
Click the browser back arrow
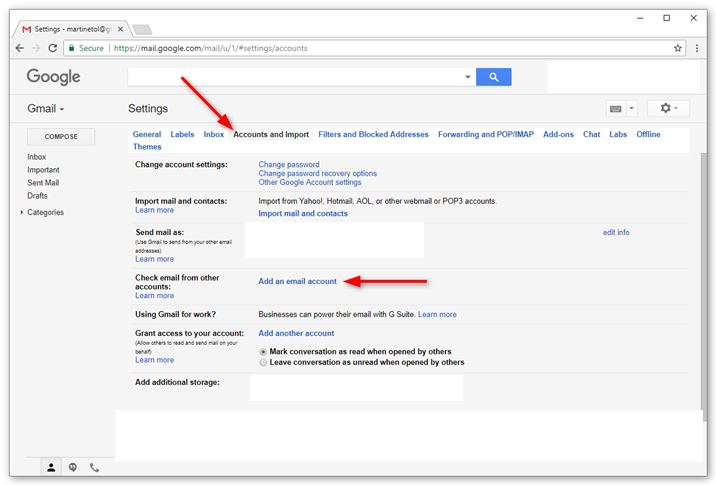(x=20, y=48)
